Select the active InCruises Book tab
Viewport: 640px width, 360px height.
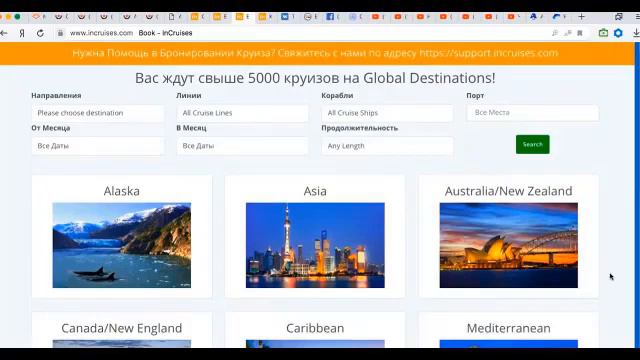click(243, 17)
